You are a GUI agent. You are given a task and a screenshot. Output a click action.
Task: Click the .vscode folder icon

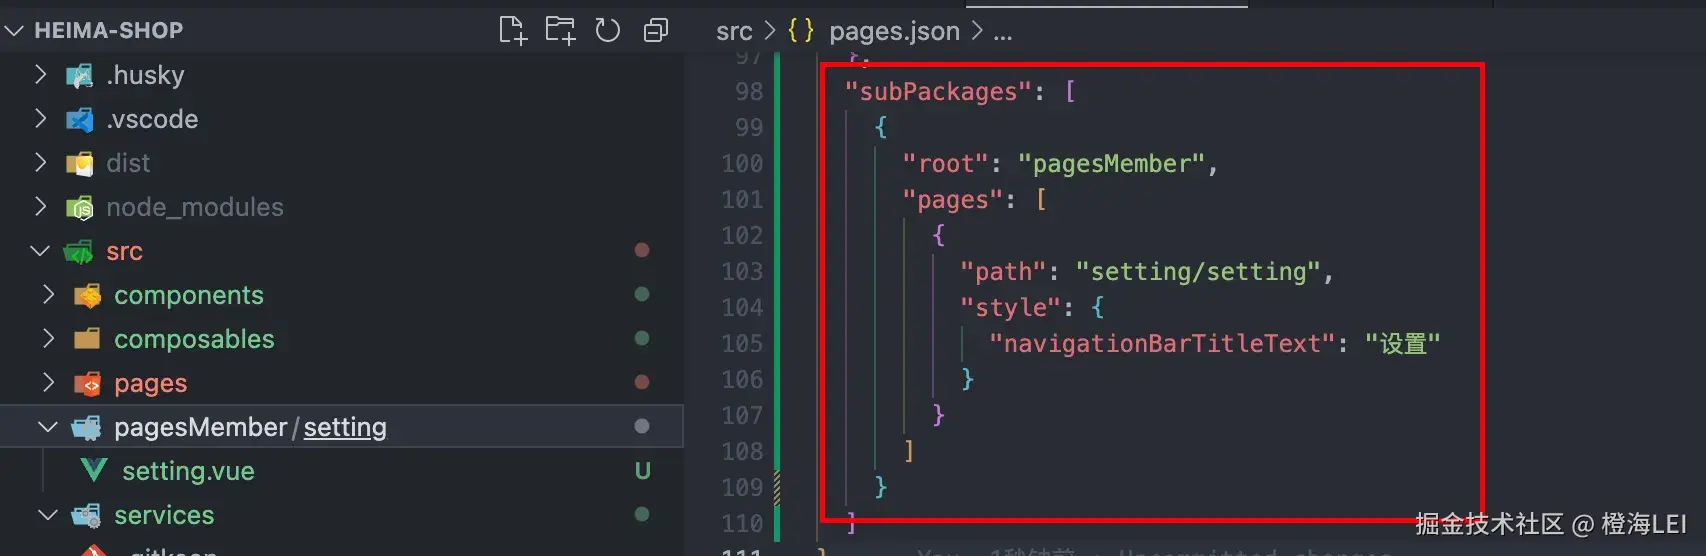click(x=79, y=120)
